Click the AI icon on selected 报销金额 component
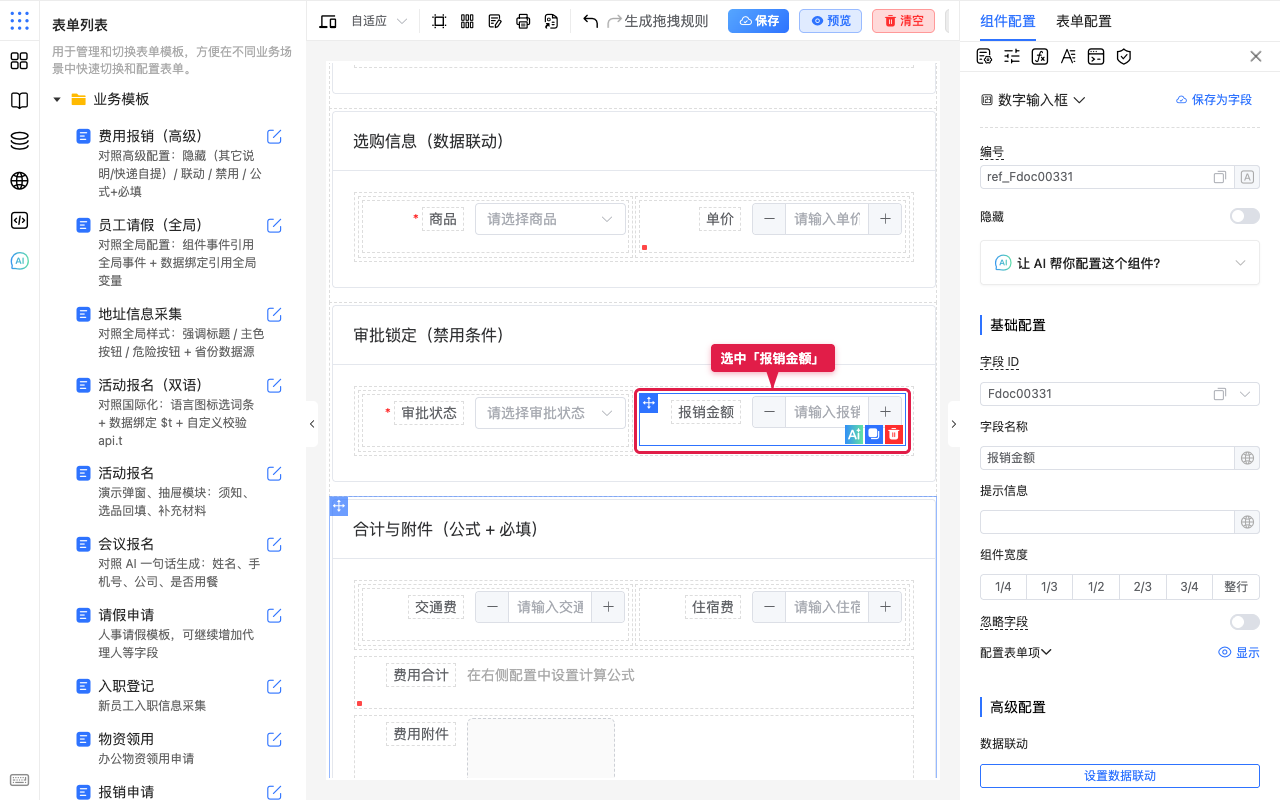This screenshot has width=1280, height=800. coord(854,434)
